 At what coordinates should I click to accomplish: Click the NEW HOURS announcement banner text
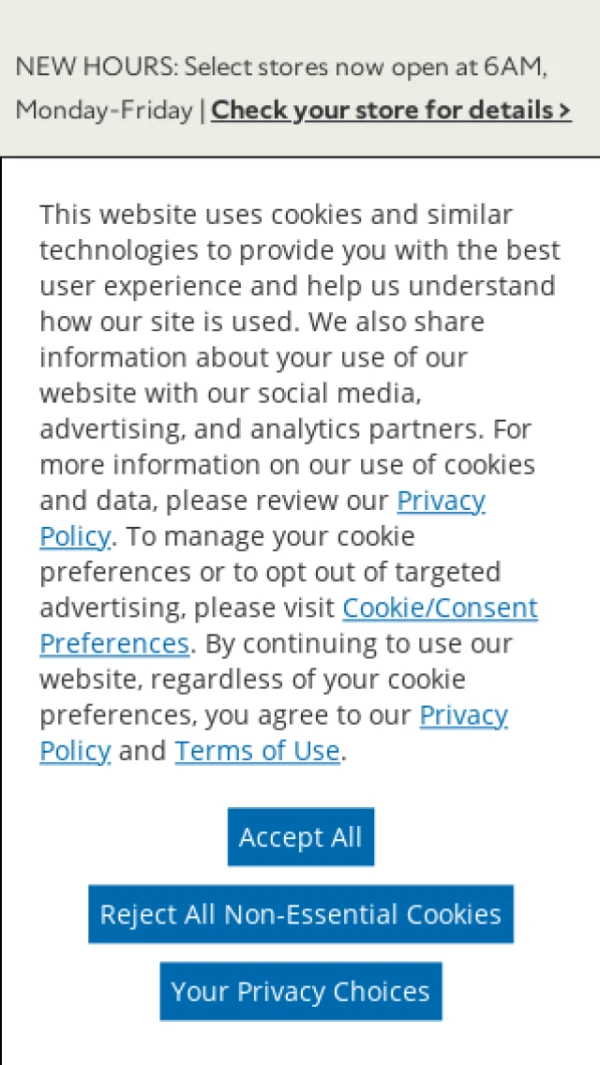(x=280, y=69)
